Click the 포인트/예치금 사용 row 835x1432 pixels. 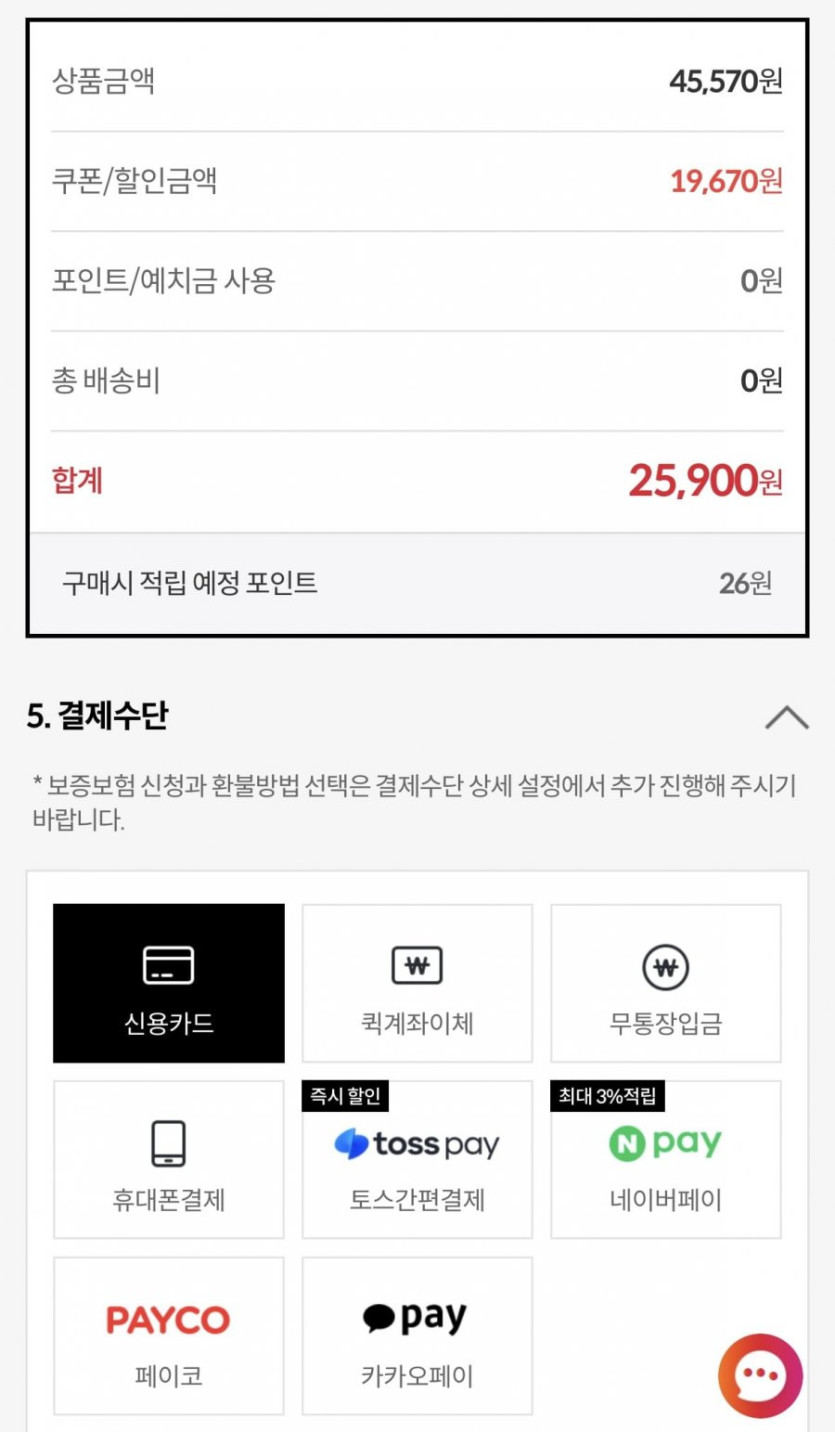pyautogui.click(x=417, y=281)
